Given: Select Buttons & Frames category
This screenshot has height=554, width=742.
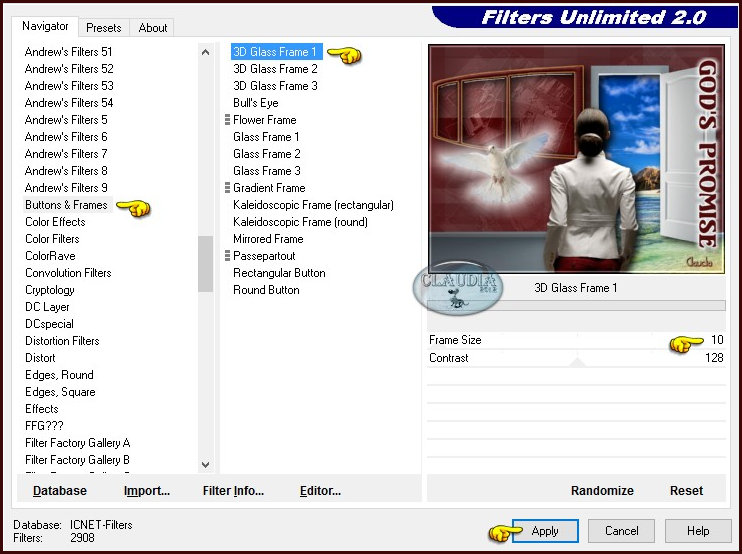Looking at the screenshot, I should click(x=66, y=205).
